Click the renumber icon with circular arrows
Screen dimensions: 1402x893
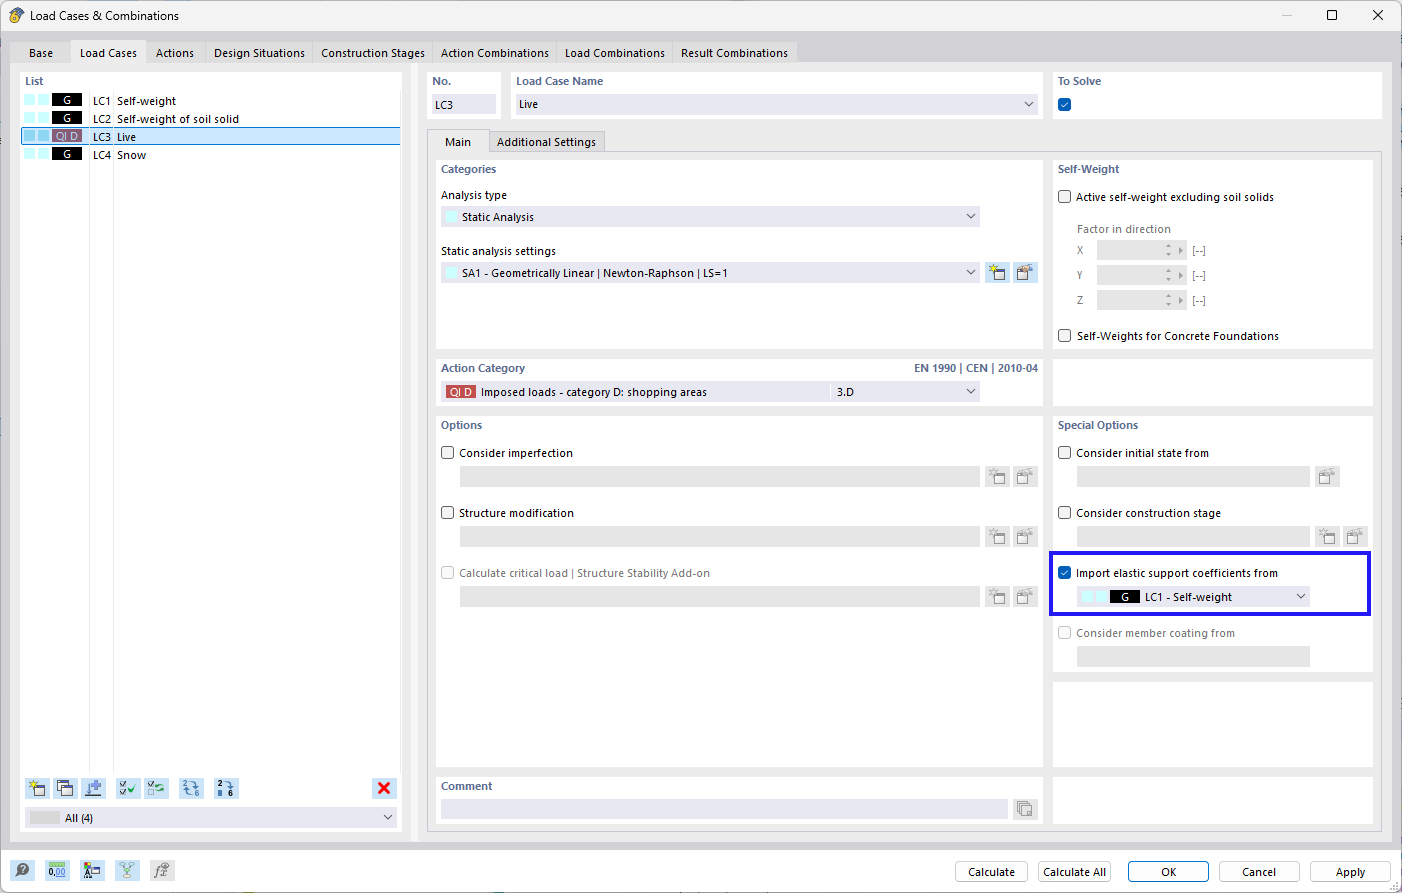(191, 788)
